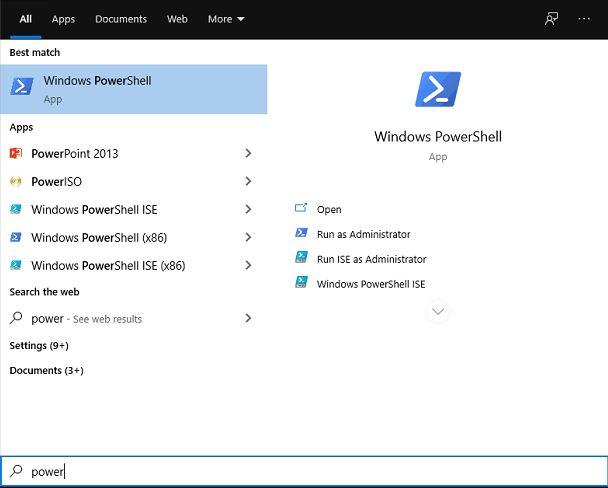Screen dimensions: 608x488
Task: Click the search box magnifier icon
Action: (16, 471)
